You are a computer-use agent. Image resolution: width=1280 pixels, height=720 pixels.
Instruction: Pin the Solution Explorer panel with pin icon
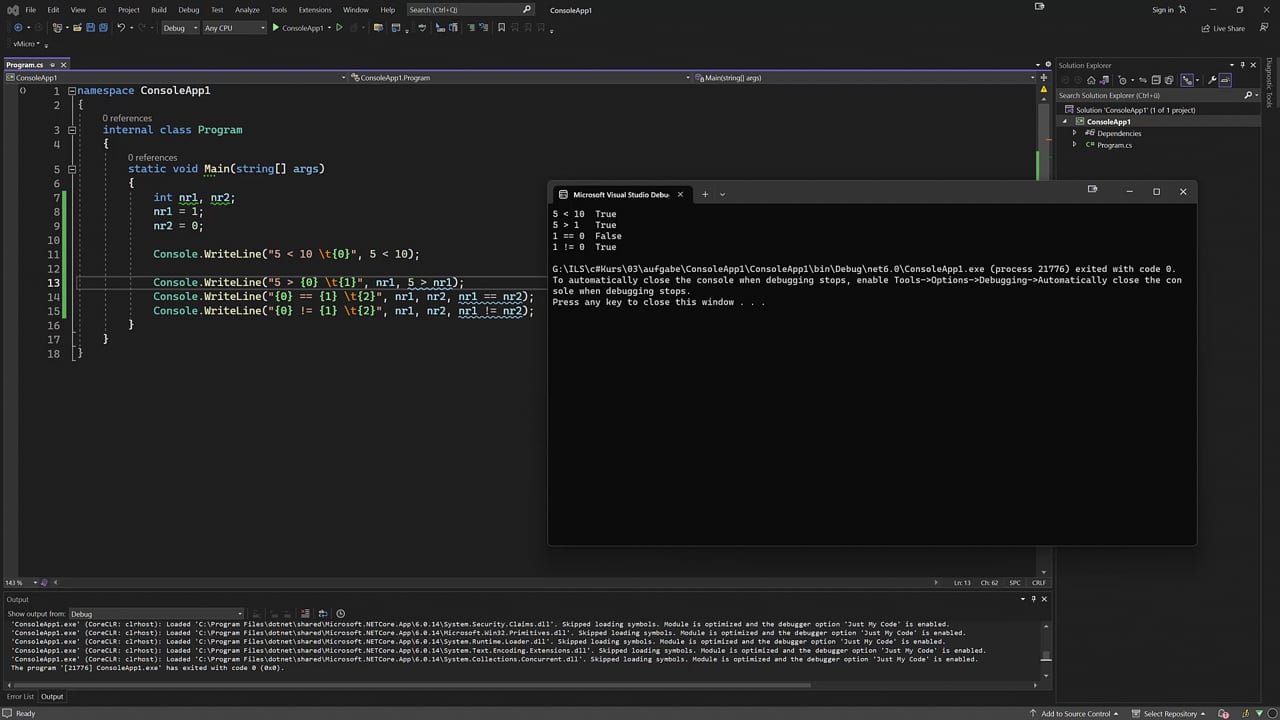coord(1243,65)
